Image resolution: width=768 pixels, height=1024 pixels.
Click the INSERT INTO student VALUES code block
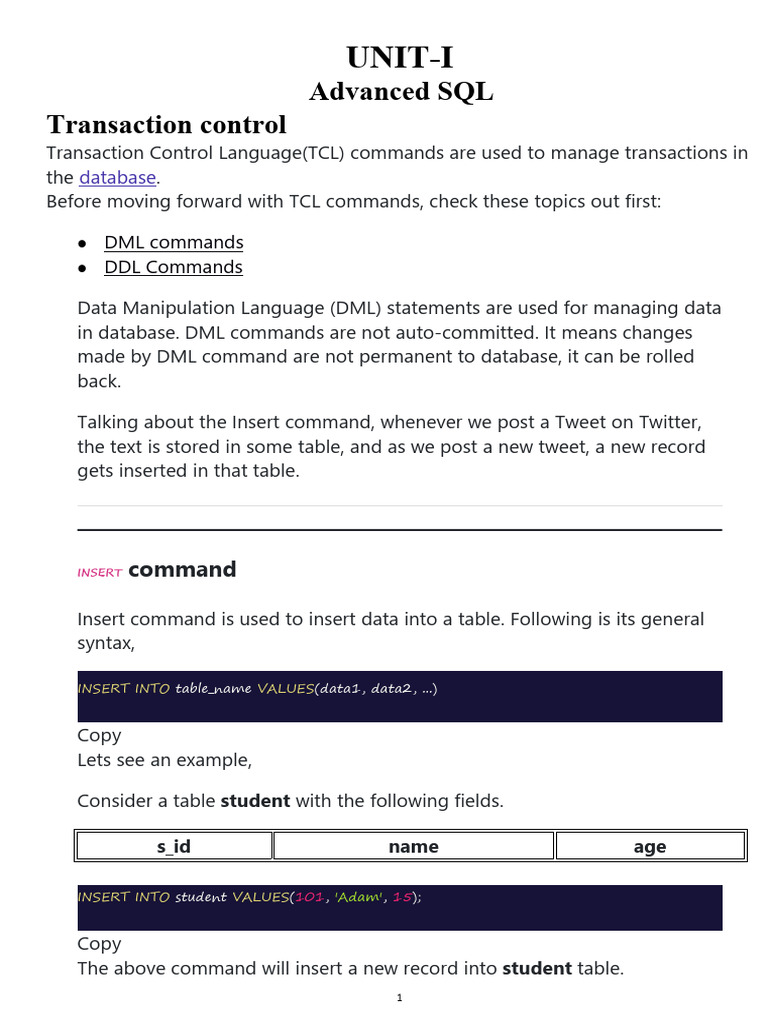(400, 908)
